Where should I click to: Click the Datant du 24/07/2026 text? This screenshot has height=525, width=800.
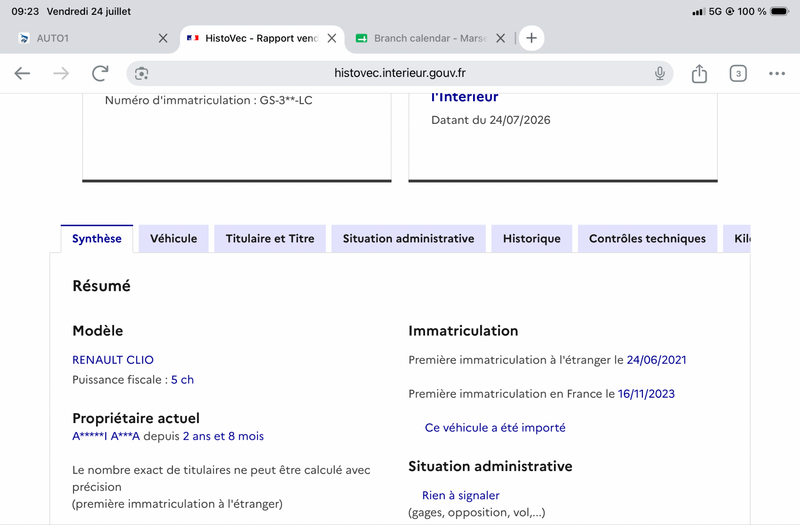[491, 120]
